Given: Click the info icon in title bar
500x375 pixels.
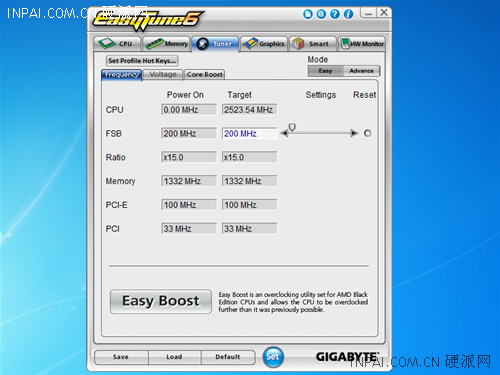Looking at the screenshot, I should click(x=348, y=14).
